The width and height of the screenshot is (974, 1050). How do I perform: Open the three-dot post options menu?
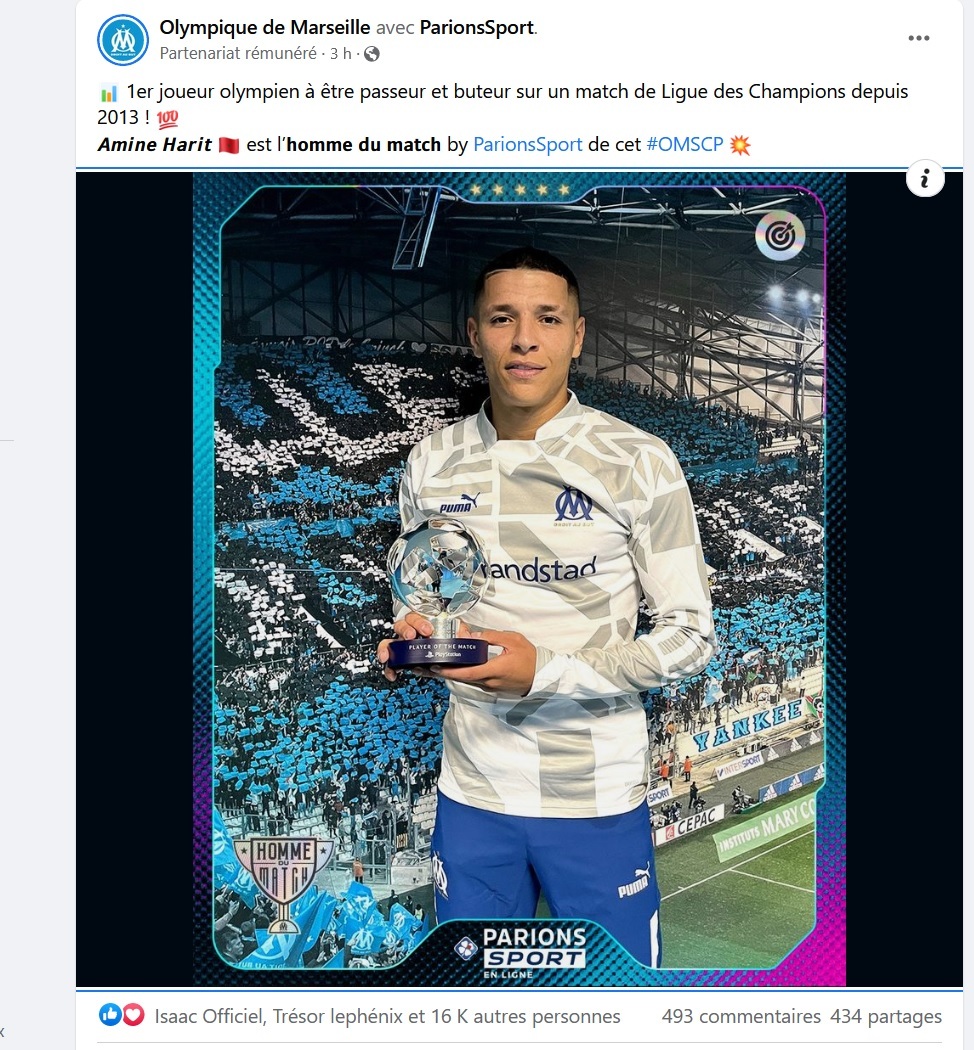tap(918, 38)
